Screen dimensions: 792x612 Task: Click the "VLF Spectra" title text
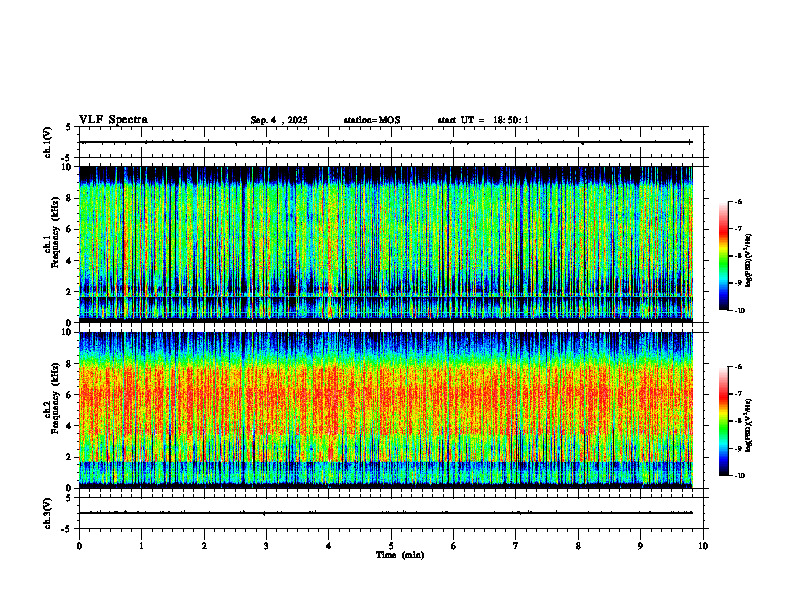pyautogui.click(x=113, y=120)
